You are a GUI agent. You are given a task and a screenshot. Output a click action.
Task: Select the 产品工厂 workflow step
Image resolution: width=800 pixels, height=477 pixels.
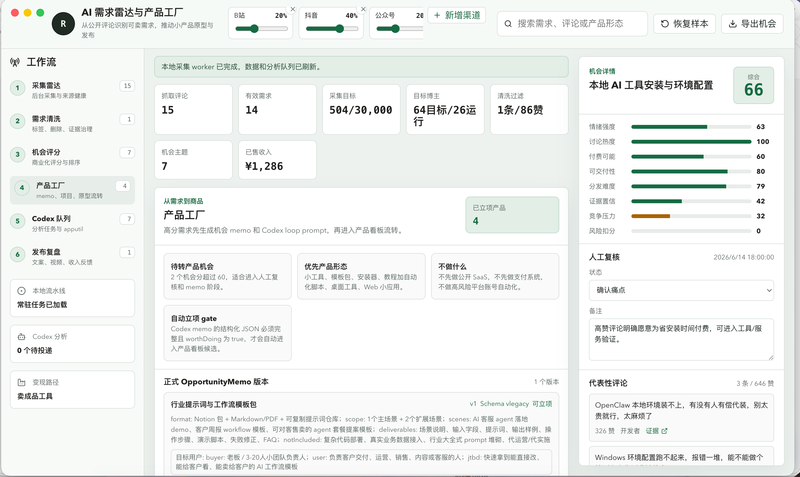[x=72, y=190]
